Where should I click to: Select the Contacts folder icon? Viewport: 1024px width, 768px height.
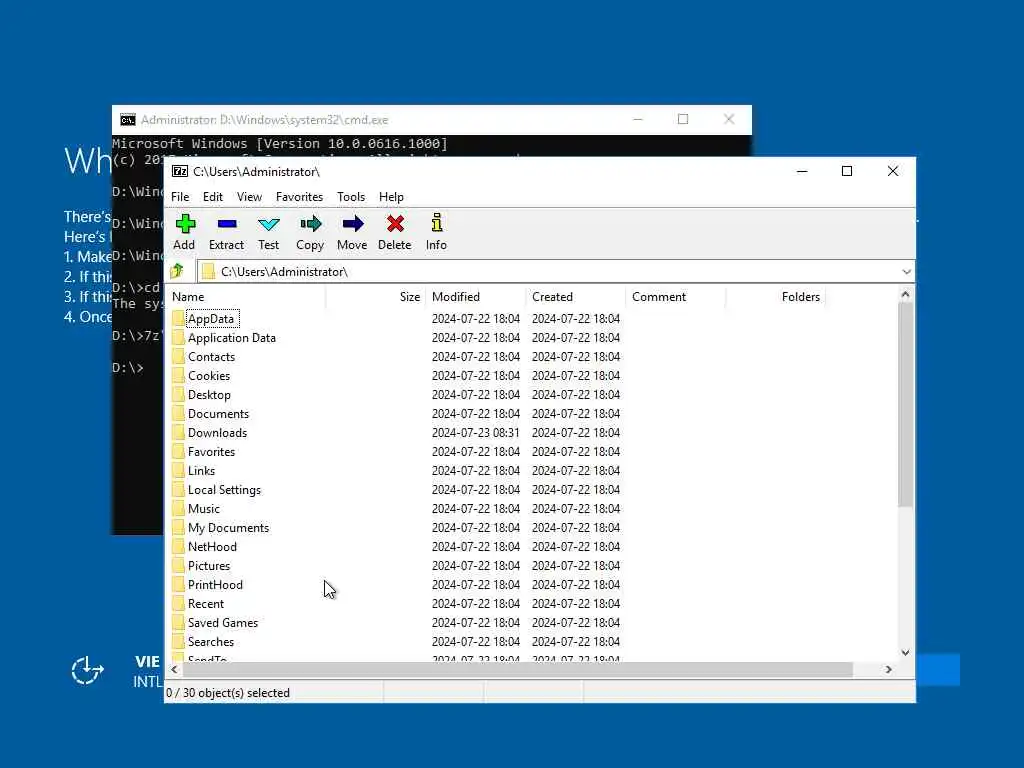click(178, 357)
